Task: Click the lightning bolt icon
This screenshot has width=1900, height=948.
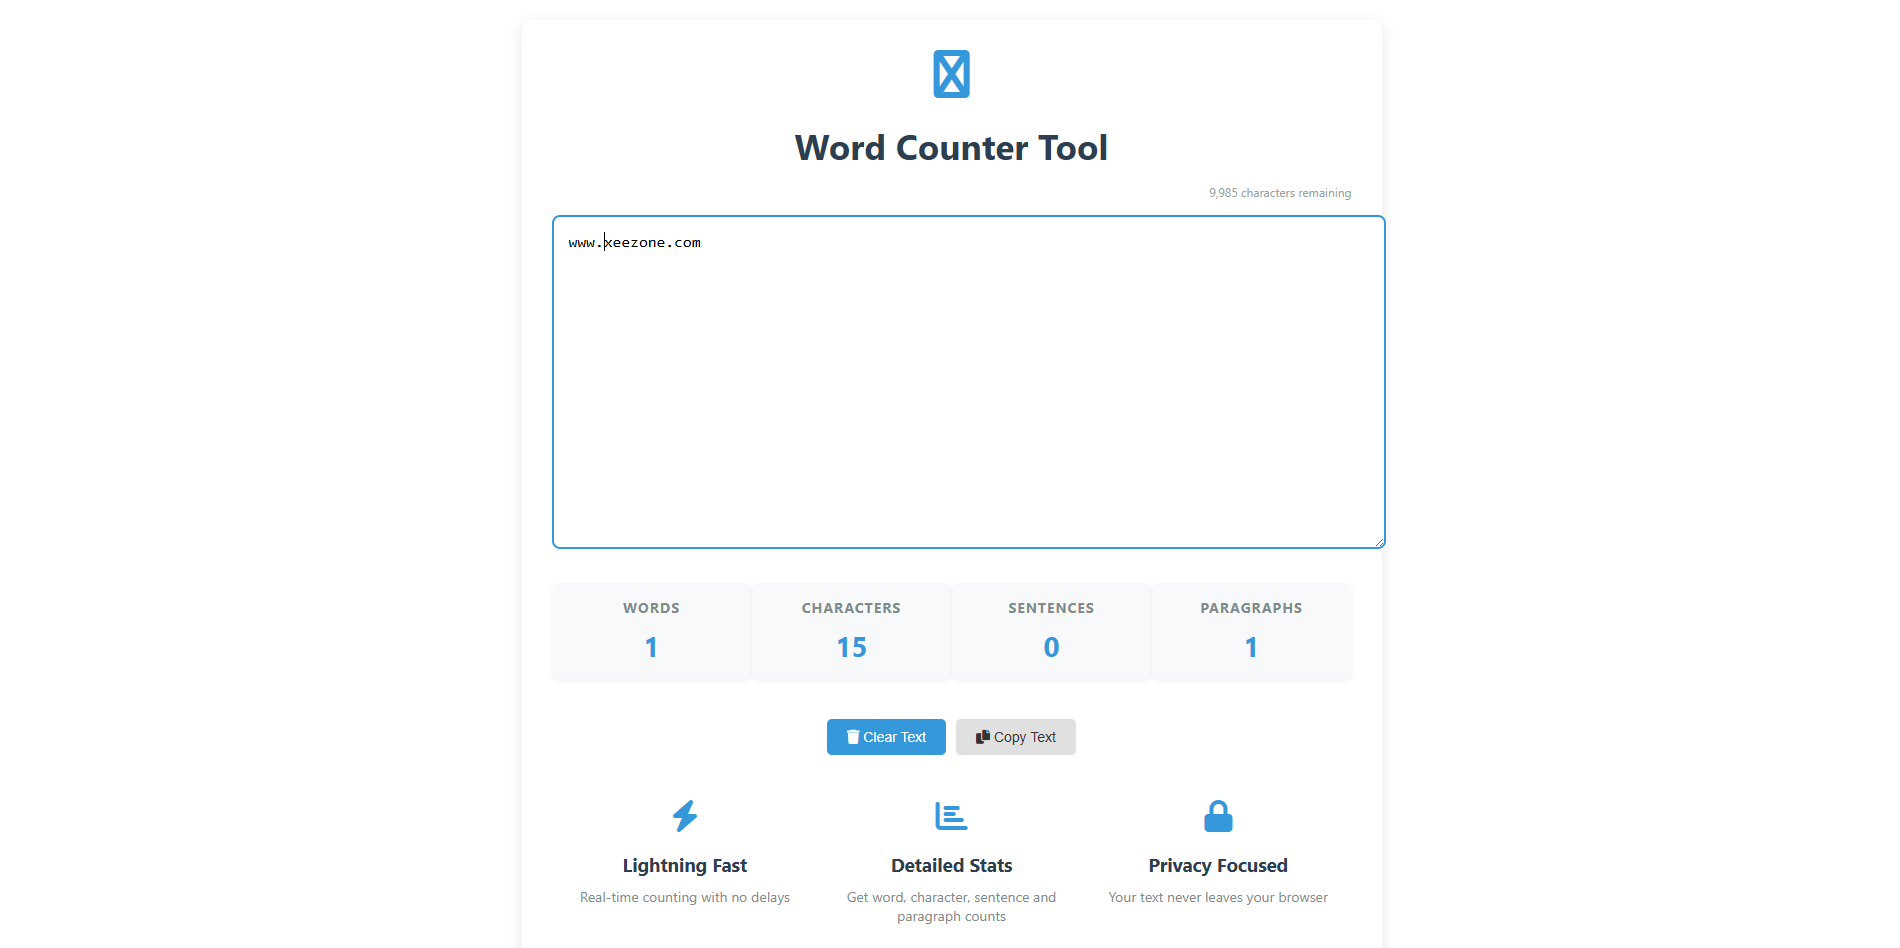Action: (x=685, y=816)
